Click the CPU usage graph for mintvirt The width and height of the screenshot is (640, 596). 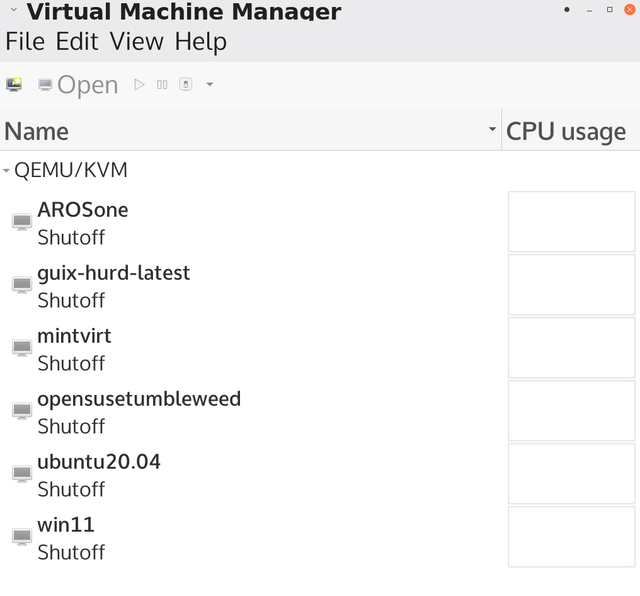pos(571,347)
